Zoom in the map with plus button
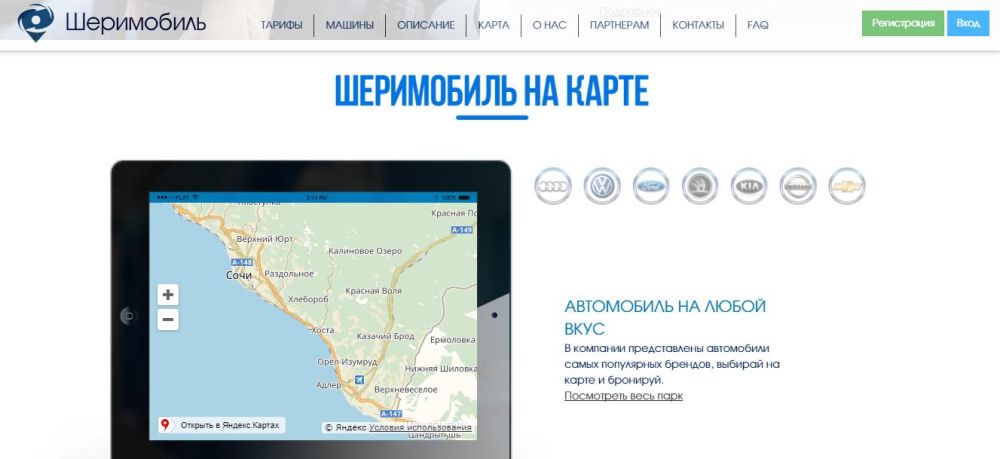This screenshot has width=1000, height=459. click(x=168, y=295)
